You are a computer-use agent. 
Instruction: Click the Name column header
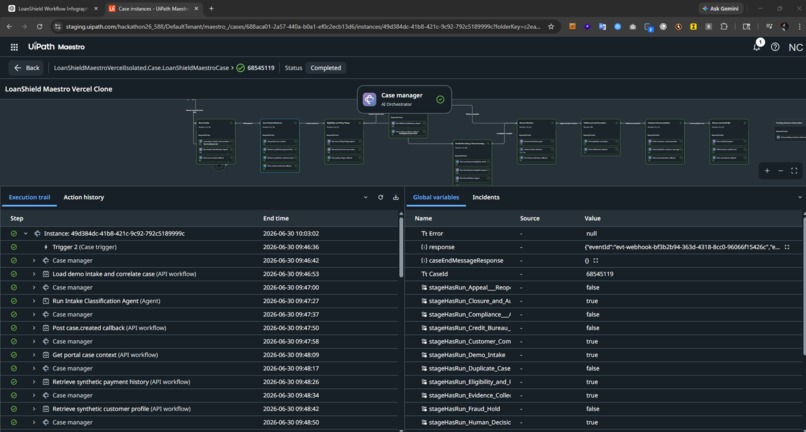423,218
